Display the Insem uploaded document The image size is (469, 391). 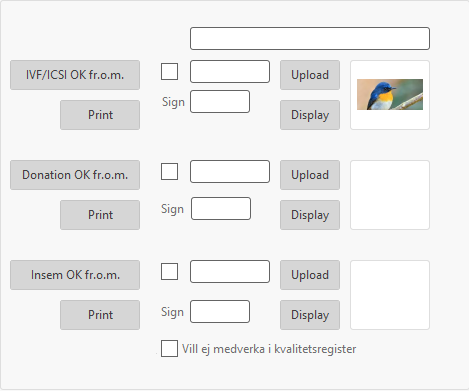click(x=310, y=315)
